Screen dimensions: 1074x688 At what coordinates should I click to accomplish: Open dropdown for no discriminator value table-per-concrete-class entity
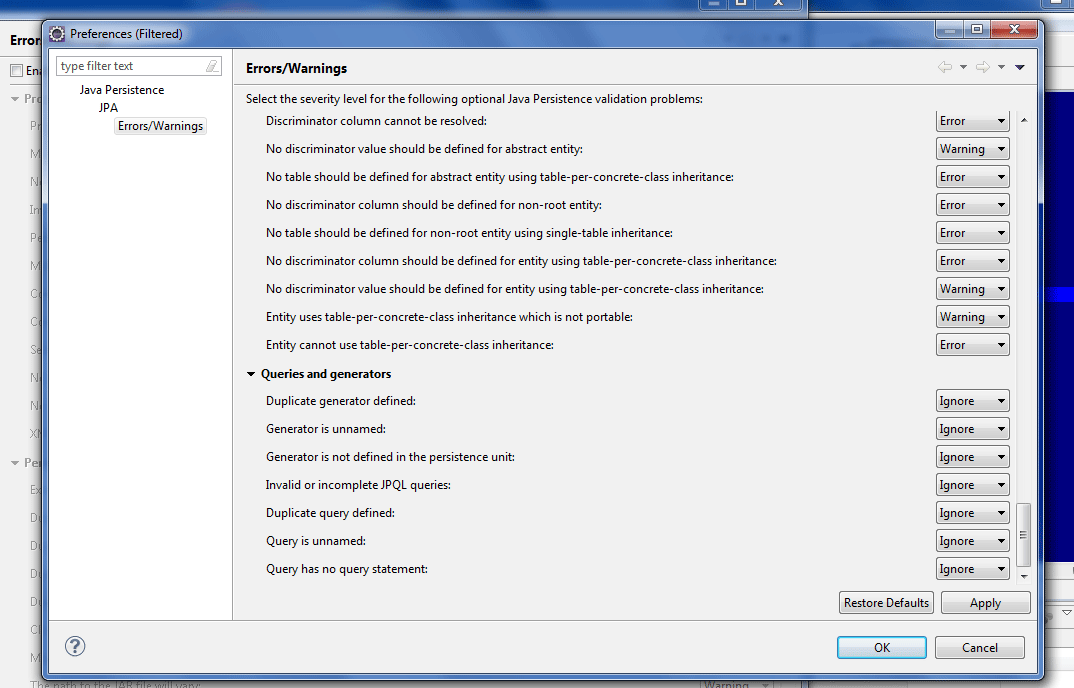pos(973,289)
